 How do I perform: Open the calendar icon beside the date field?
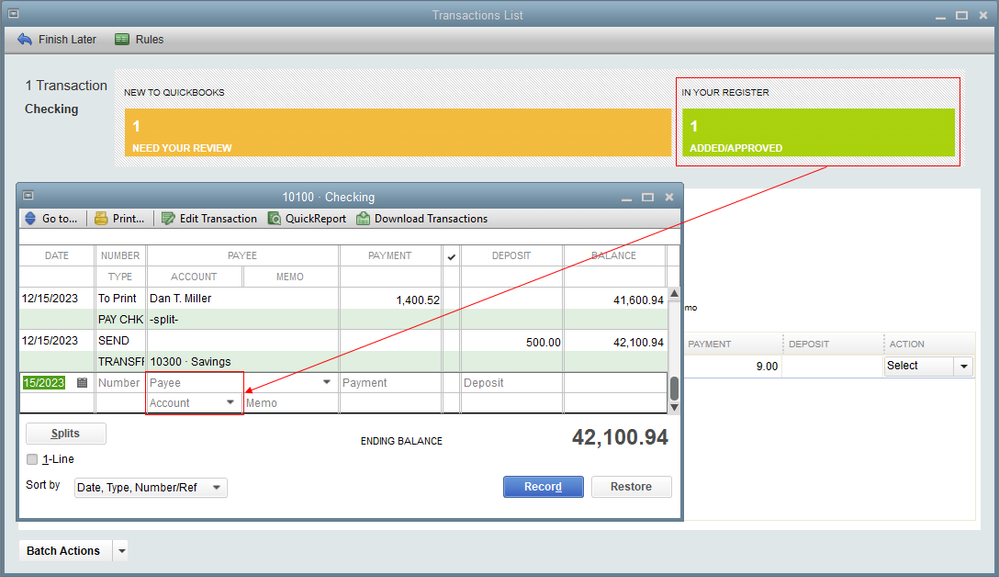pyautogui.click(x=82, y=383)
